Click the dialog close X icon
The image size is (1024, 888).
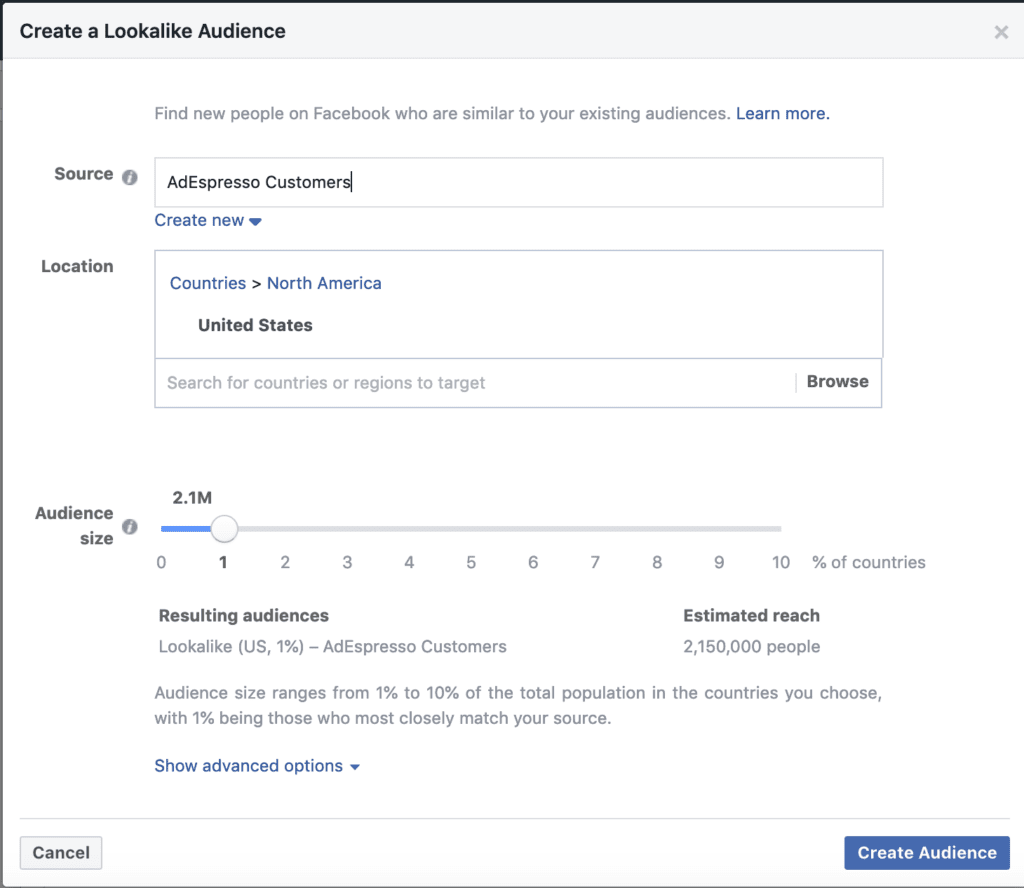pyautogui.click(x=1001, y=31)
